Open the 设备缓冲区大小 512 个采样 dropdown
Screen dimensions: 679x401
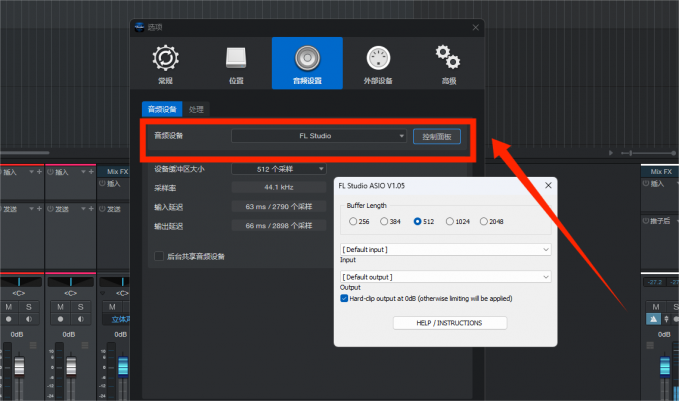tap(278, 169)
